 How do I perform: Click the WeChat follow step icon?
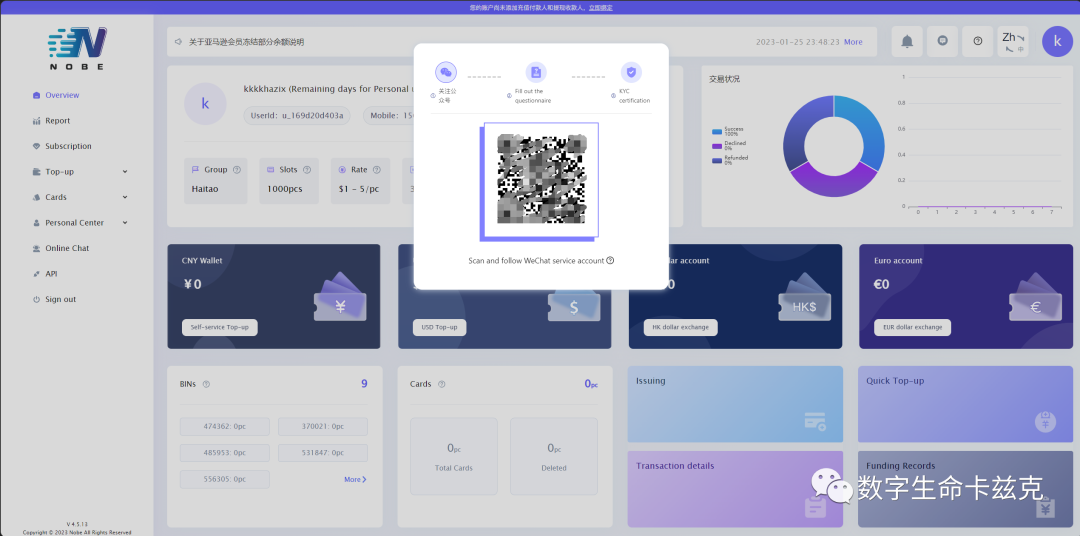[446, 72]
